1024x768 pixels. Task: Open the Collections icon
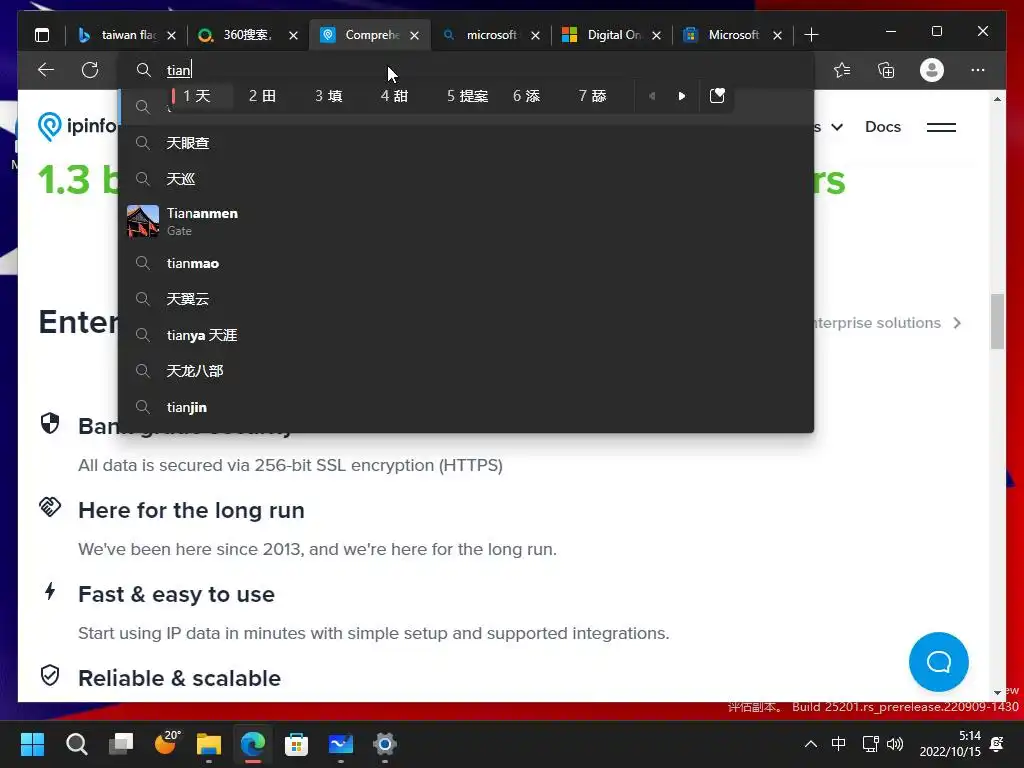(x=886, y=70)
